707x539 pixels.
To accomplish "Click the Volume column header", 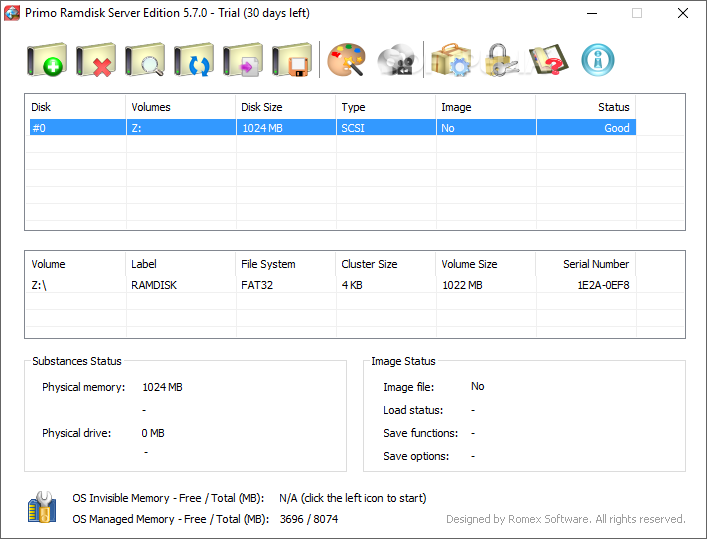I will pyautogui.click(x=76, y=264).
